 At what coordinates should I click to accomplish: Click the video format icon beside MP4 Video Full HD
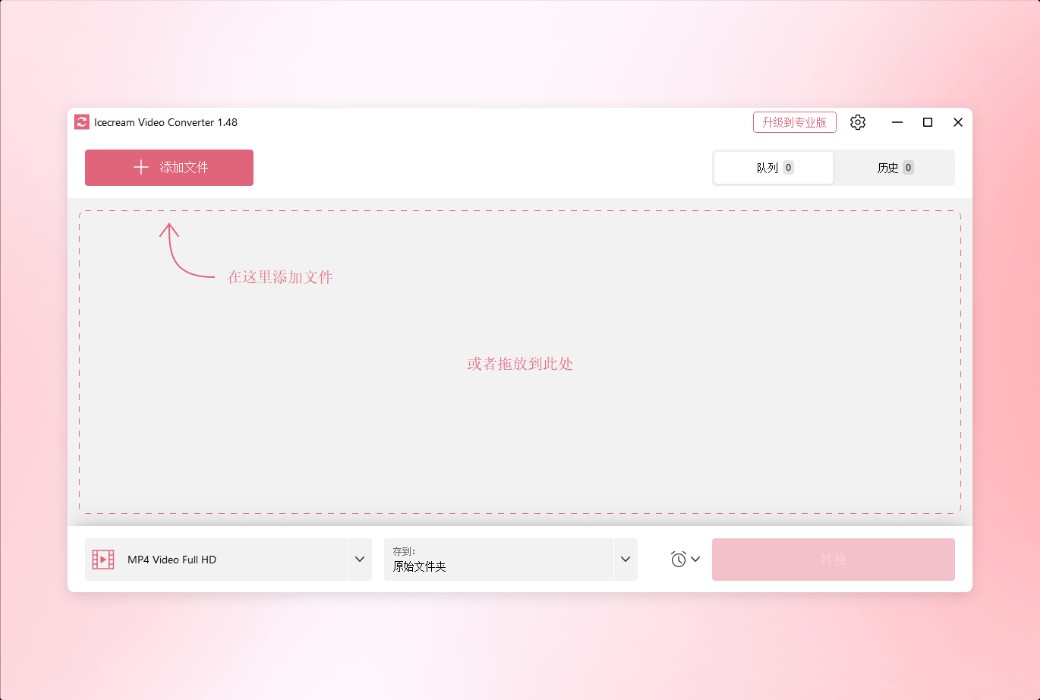[103, 559]
